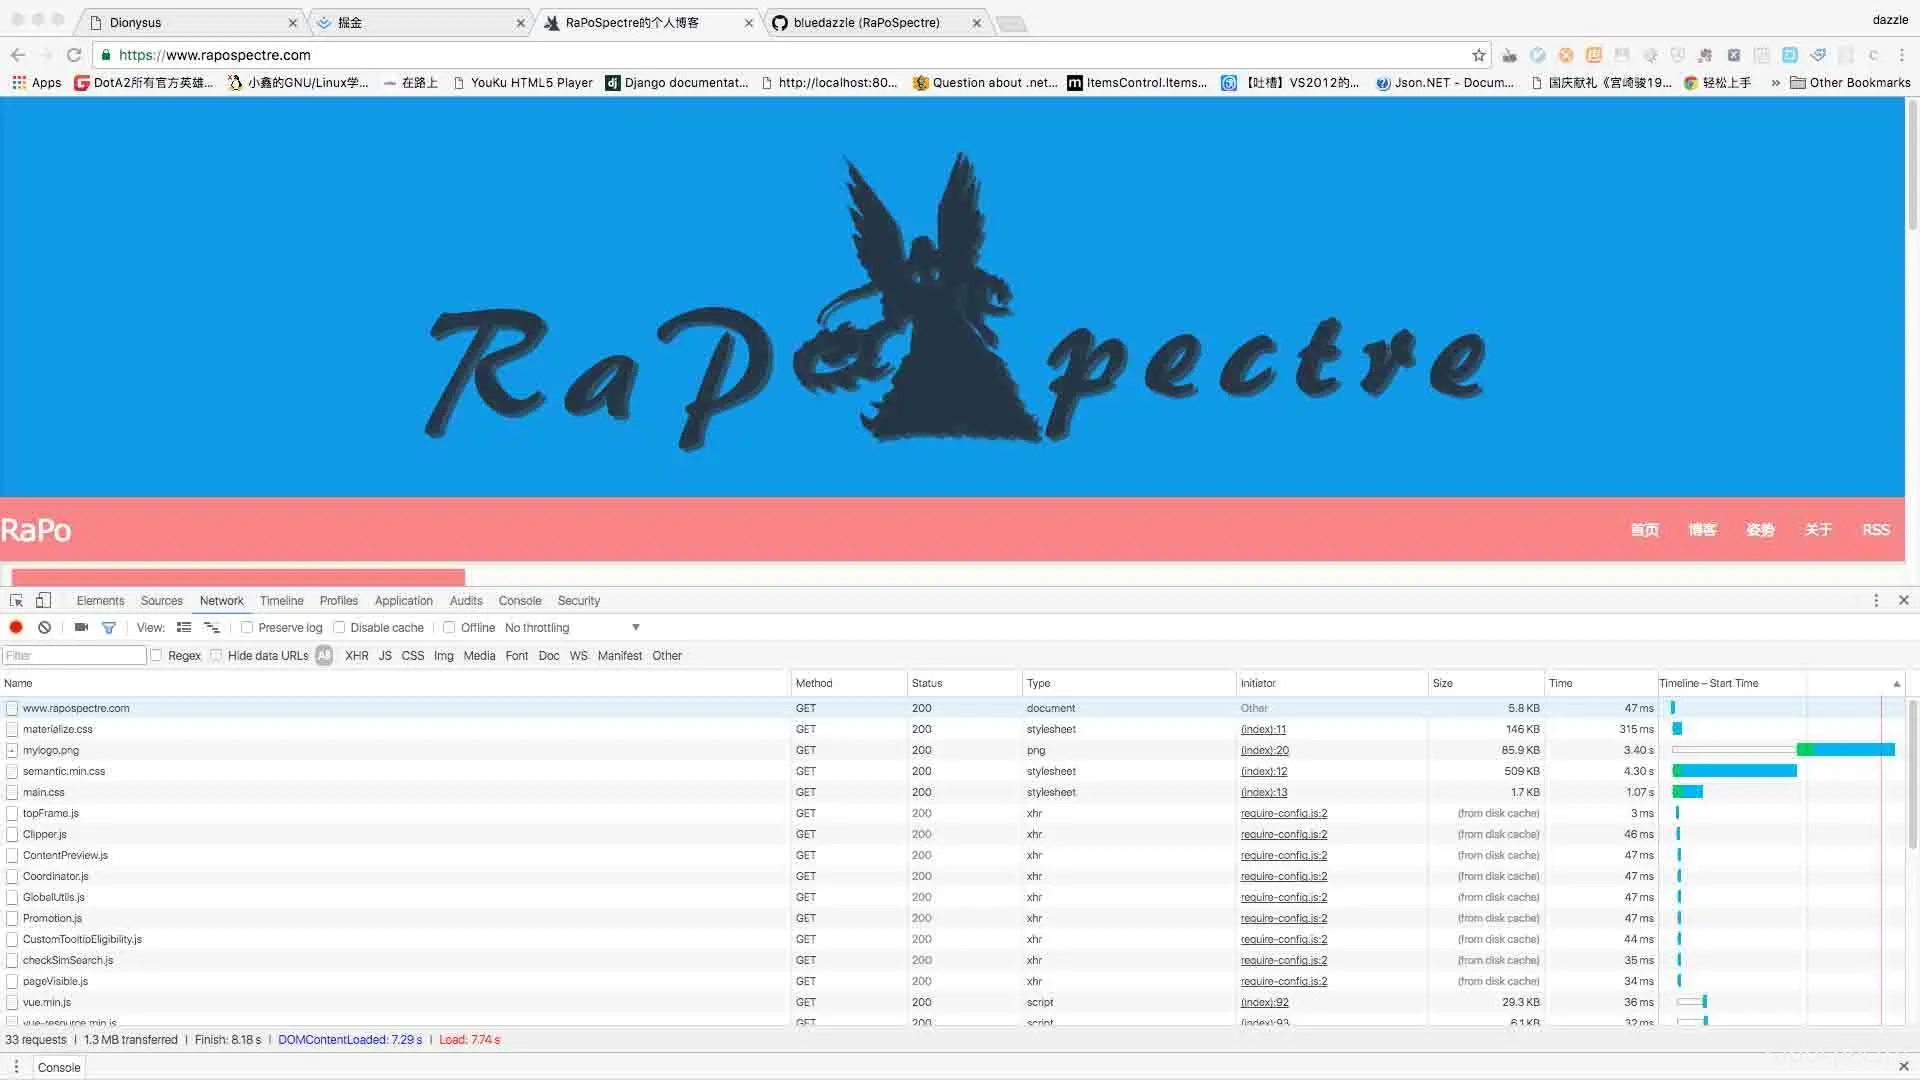Image resolution: width=1920 pixels, height=1080 pixels.
Task: Reload the page with the refresh icon
Action: pyautogui.click(x=73, y=55)
